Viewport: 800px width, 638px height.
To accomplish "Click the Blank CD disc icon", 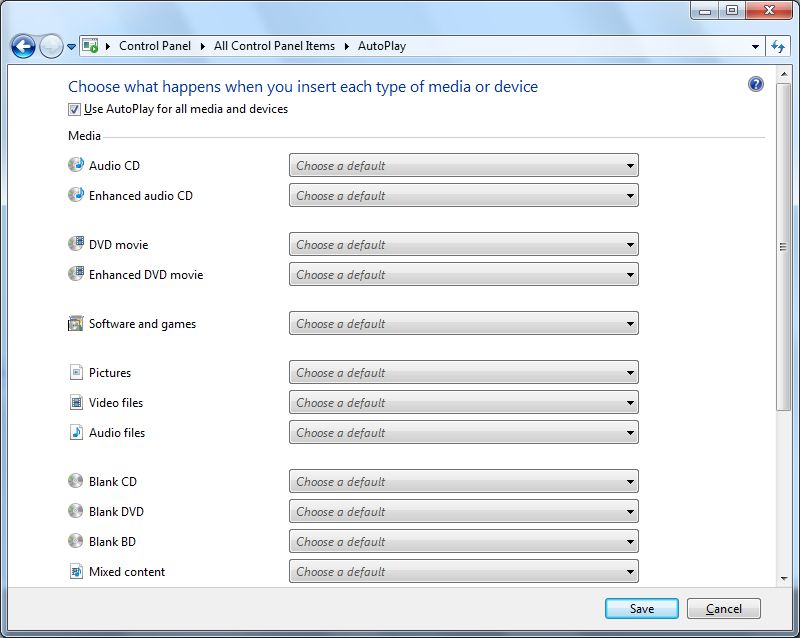I will 76,481.
